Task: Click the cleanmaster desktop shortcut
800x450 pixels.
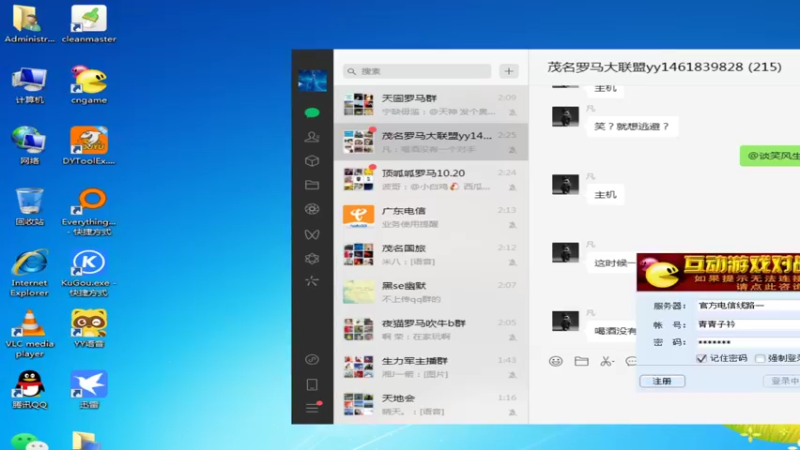Action: coord(89,23)
